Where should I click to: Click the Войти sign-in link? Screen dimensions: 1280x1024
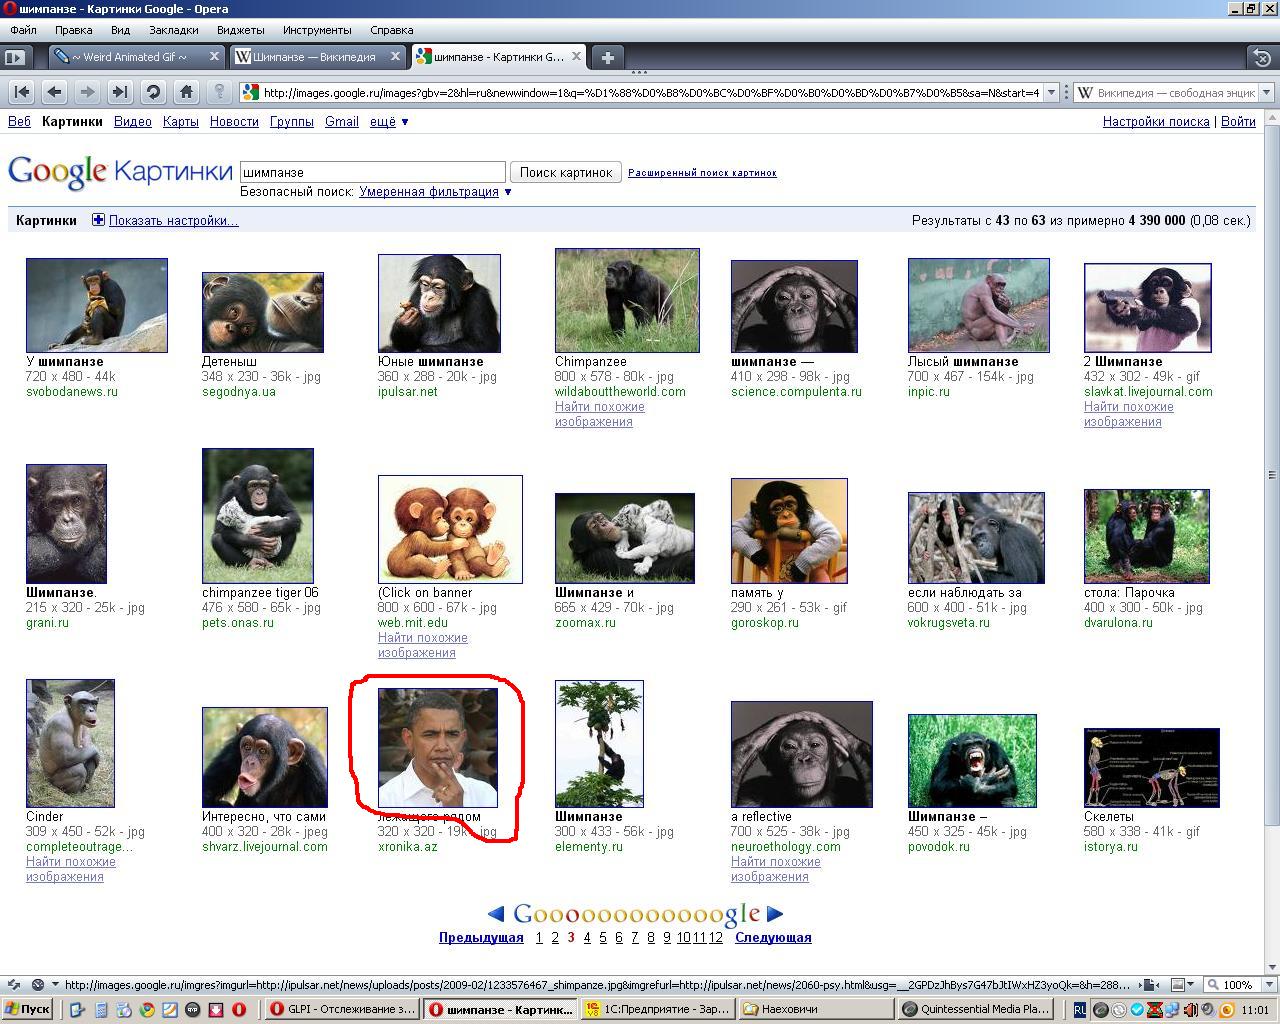tap(1238, 122)
